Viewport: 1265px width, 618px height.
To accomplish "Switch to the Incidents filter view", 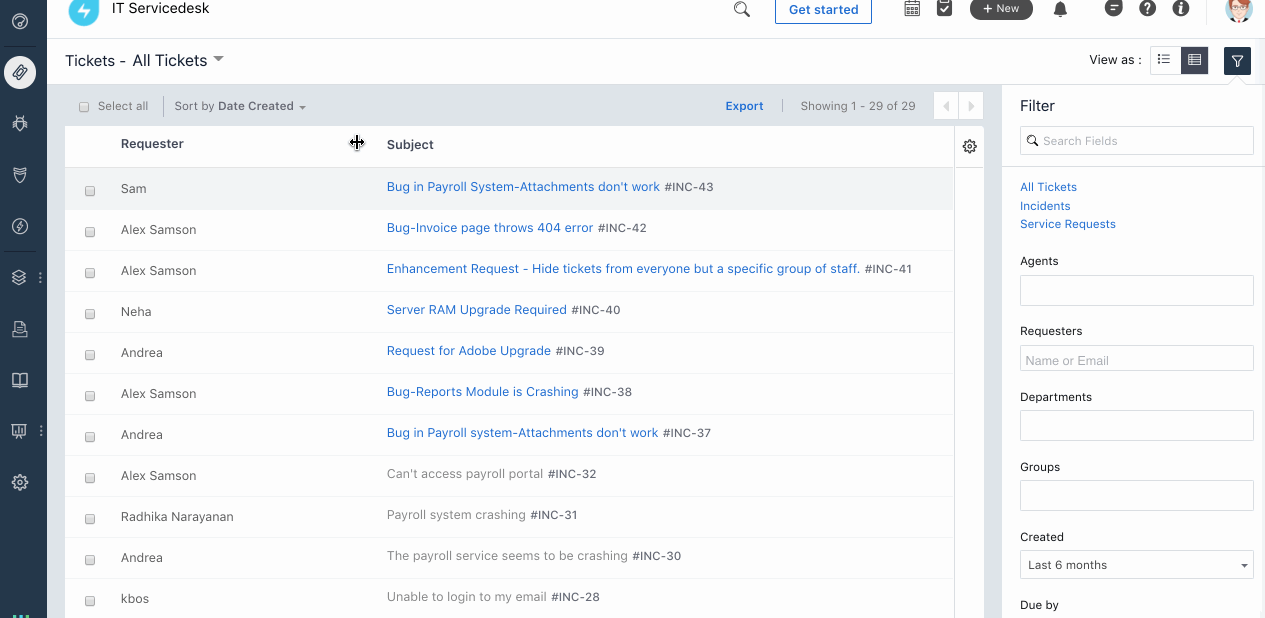I will pos(1044,205).
